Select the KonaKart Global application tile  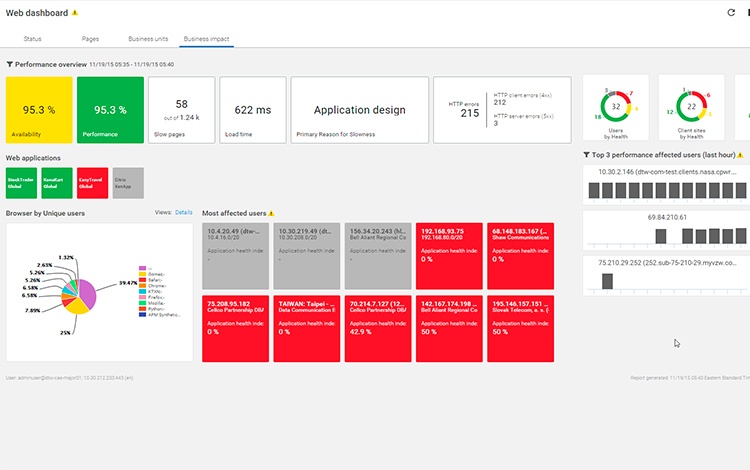coord(57,183)
